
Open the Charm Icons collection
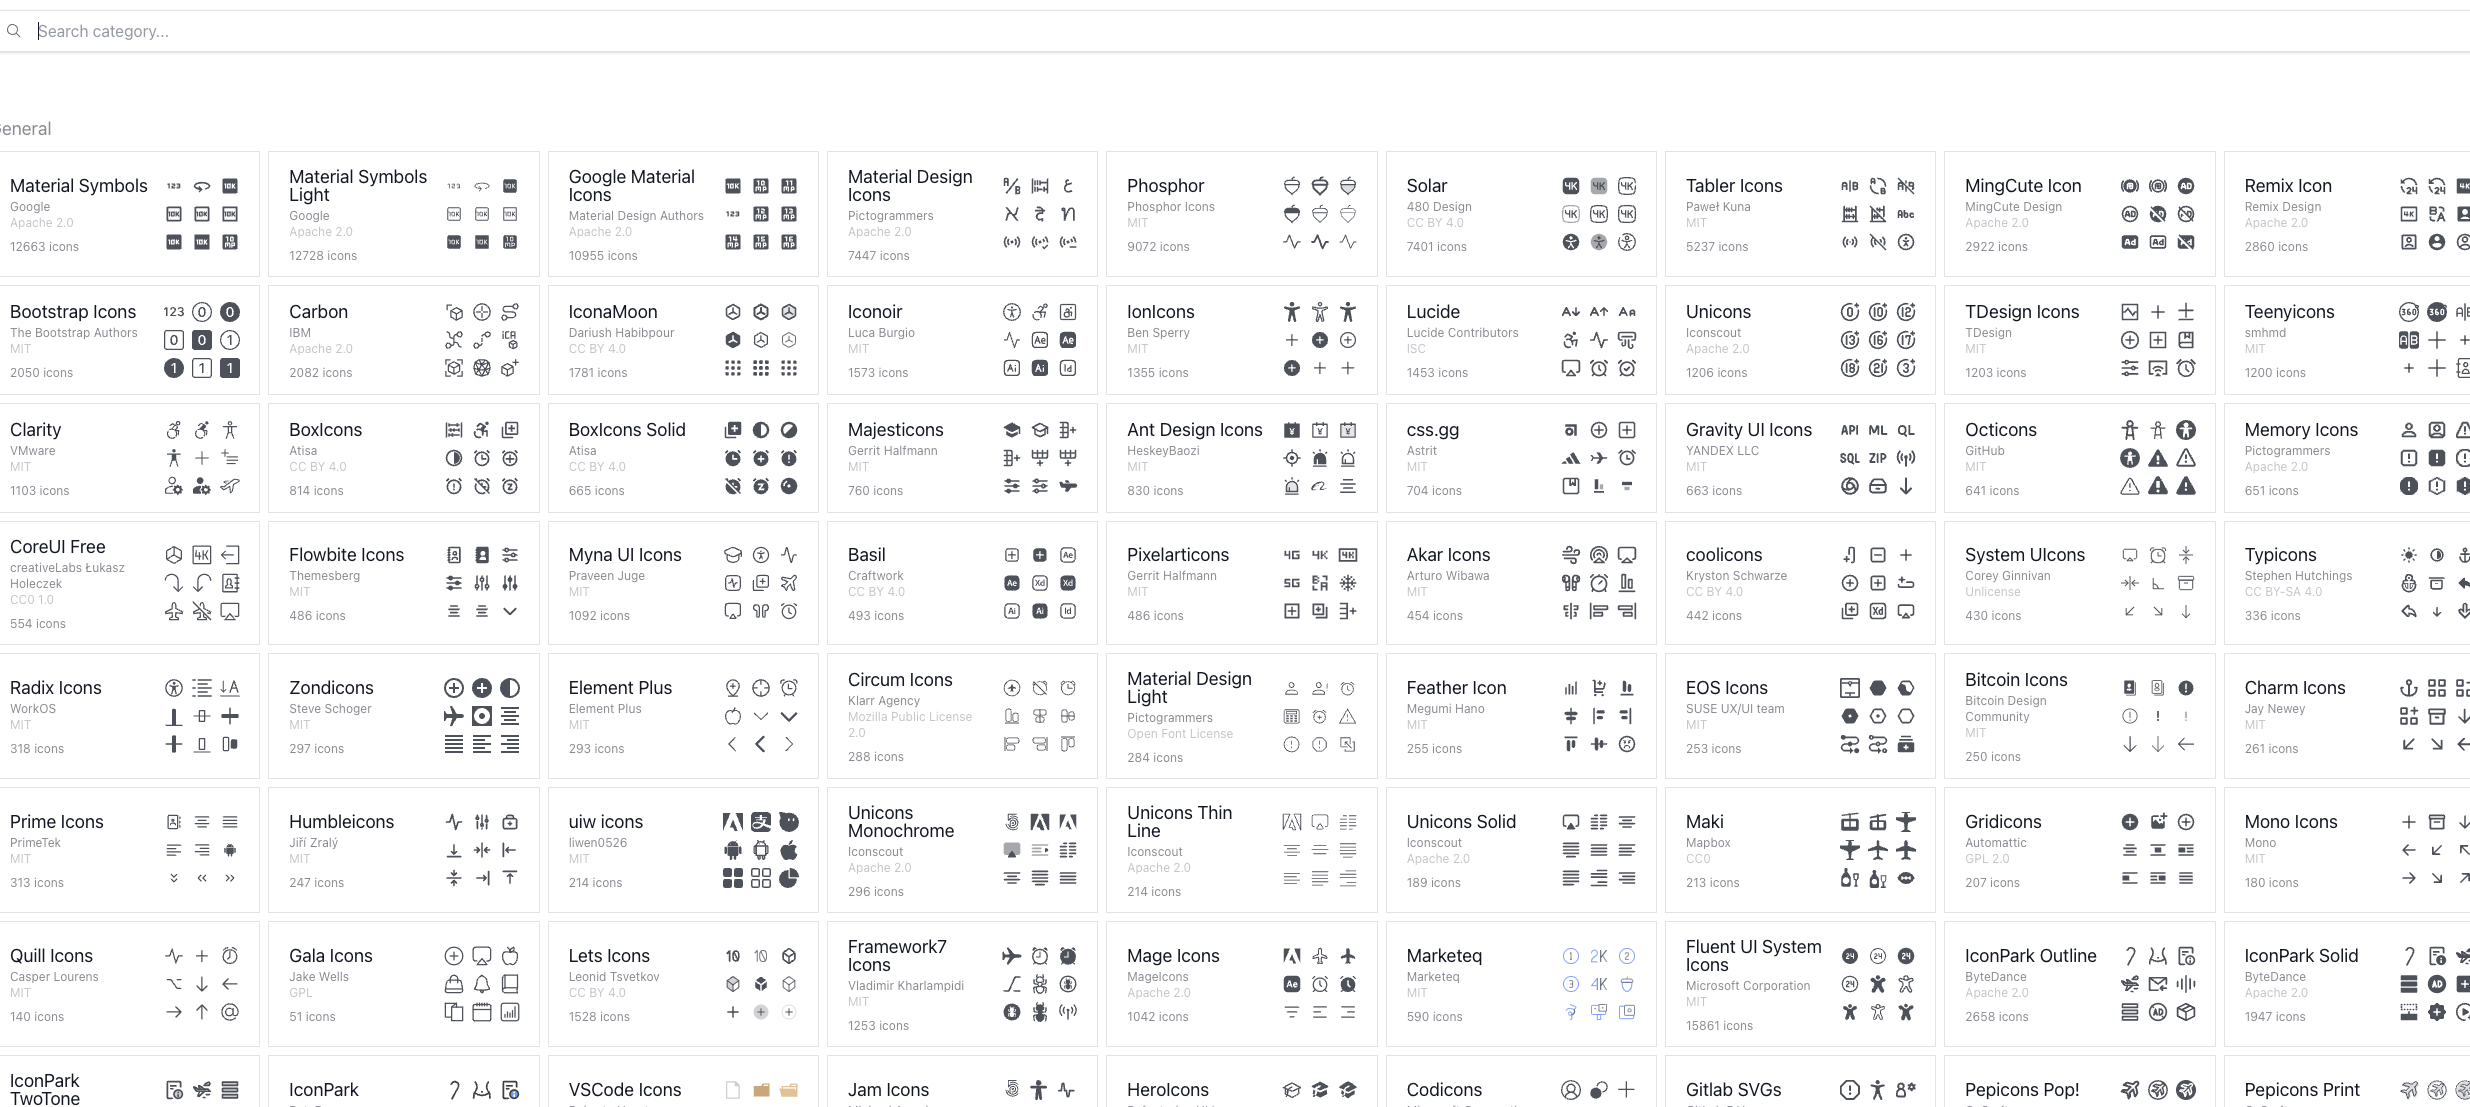(x=2348, y=716)
